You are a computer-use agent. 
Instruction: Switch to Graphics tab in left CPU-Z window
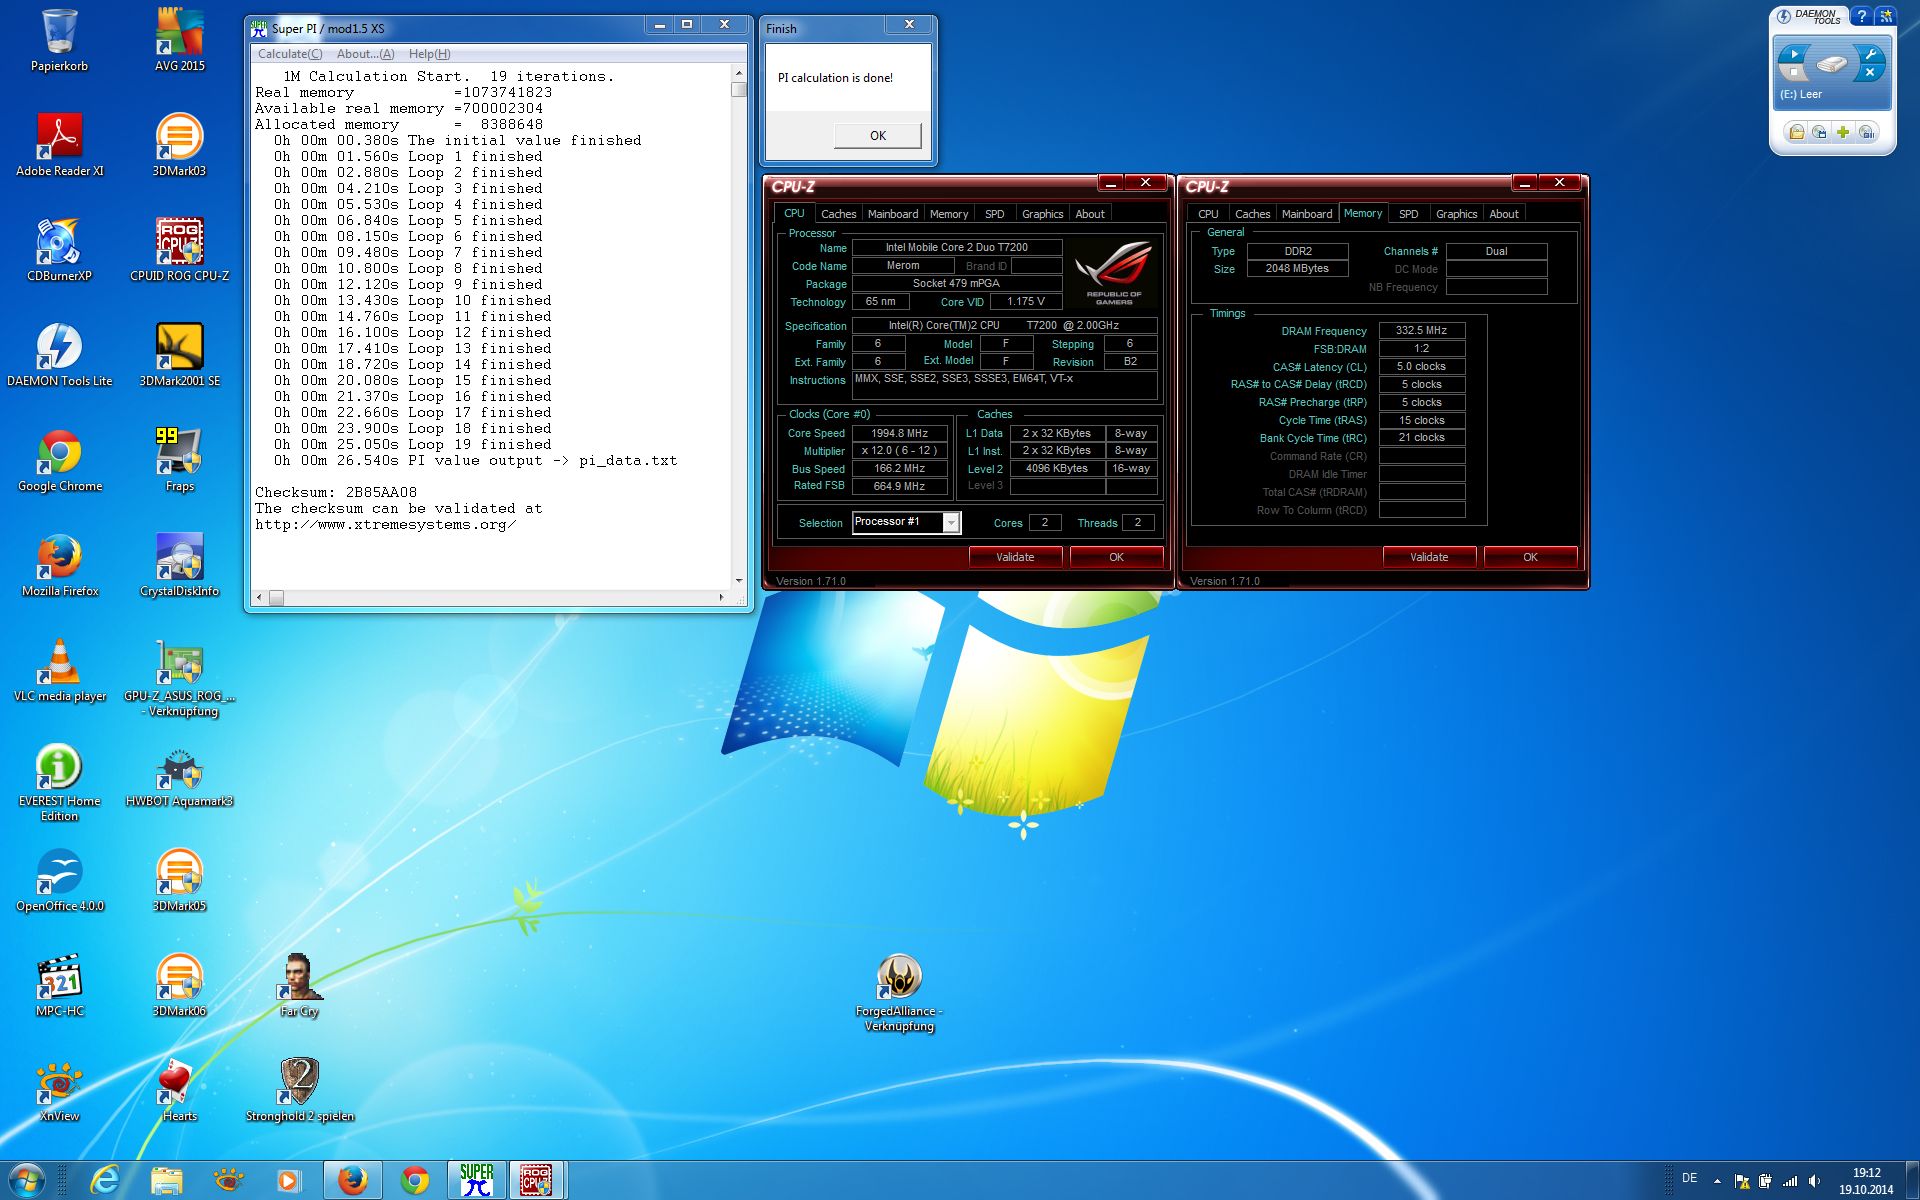[x=1042, y=214]
